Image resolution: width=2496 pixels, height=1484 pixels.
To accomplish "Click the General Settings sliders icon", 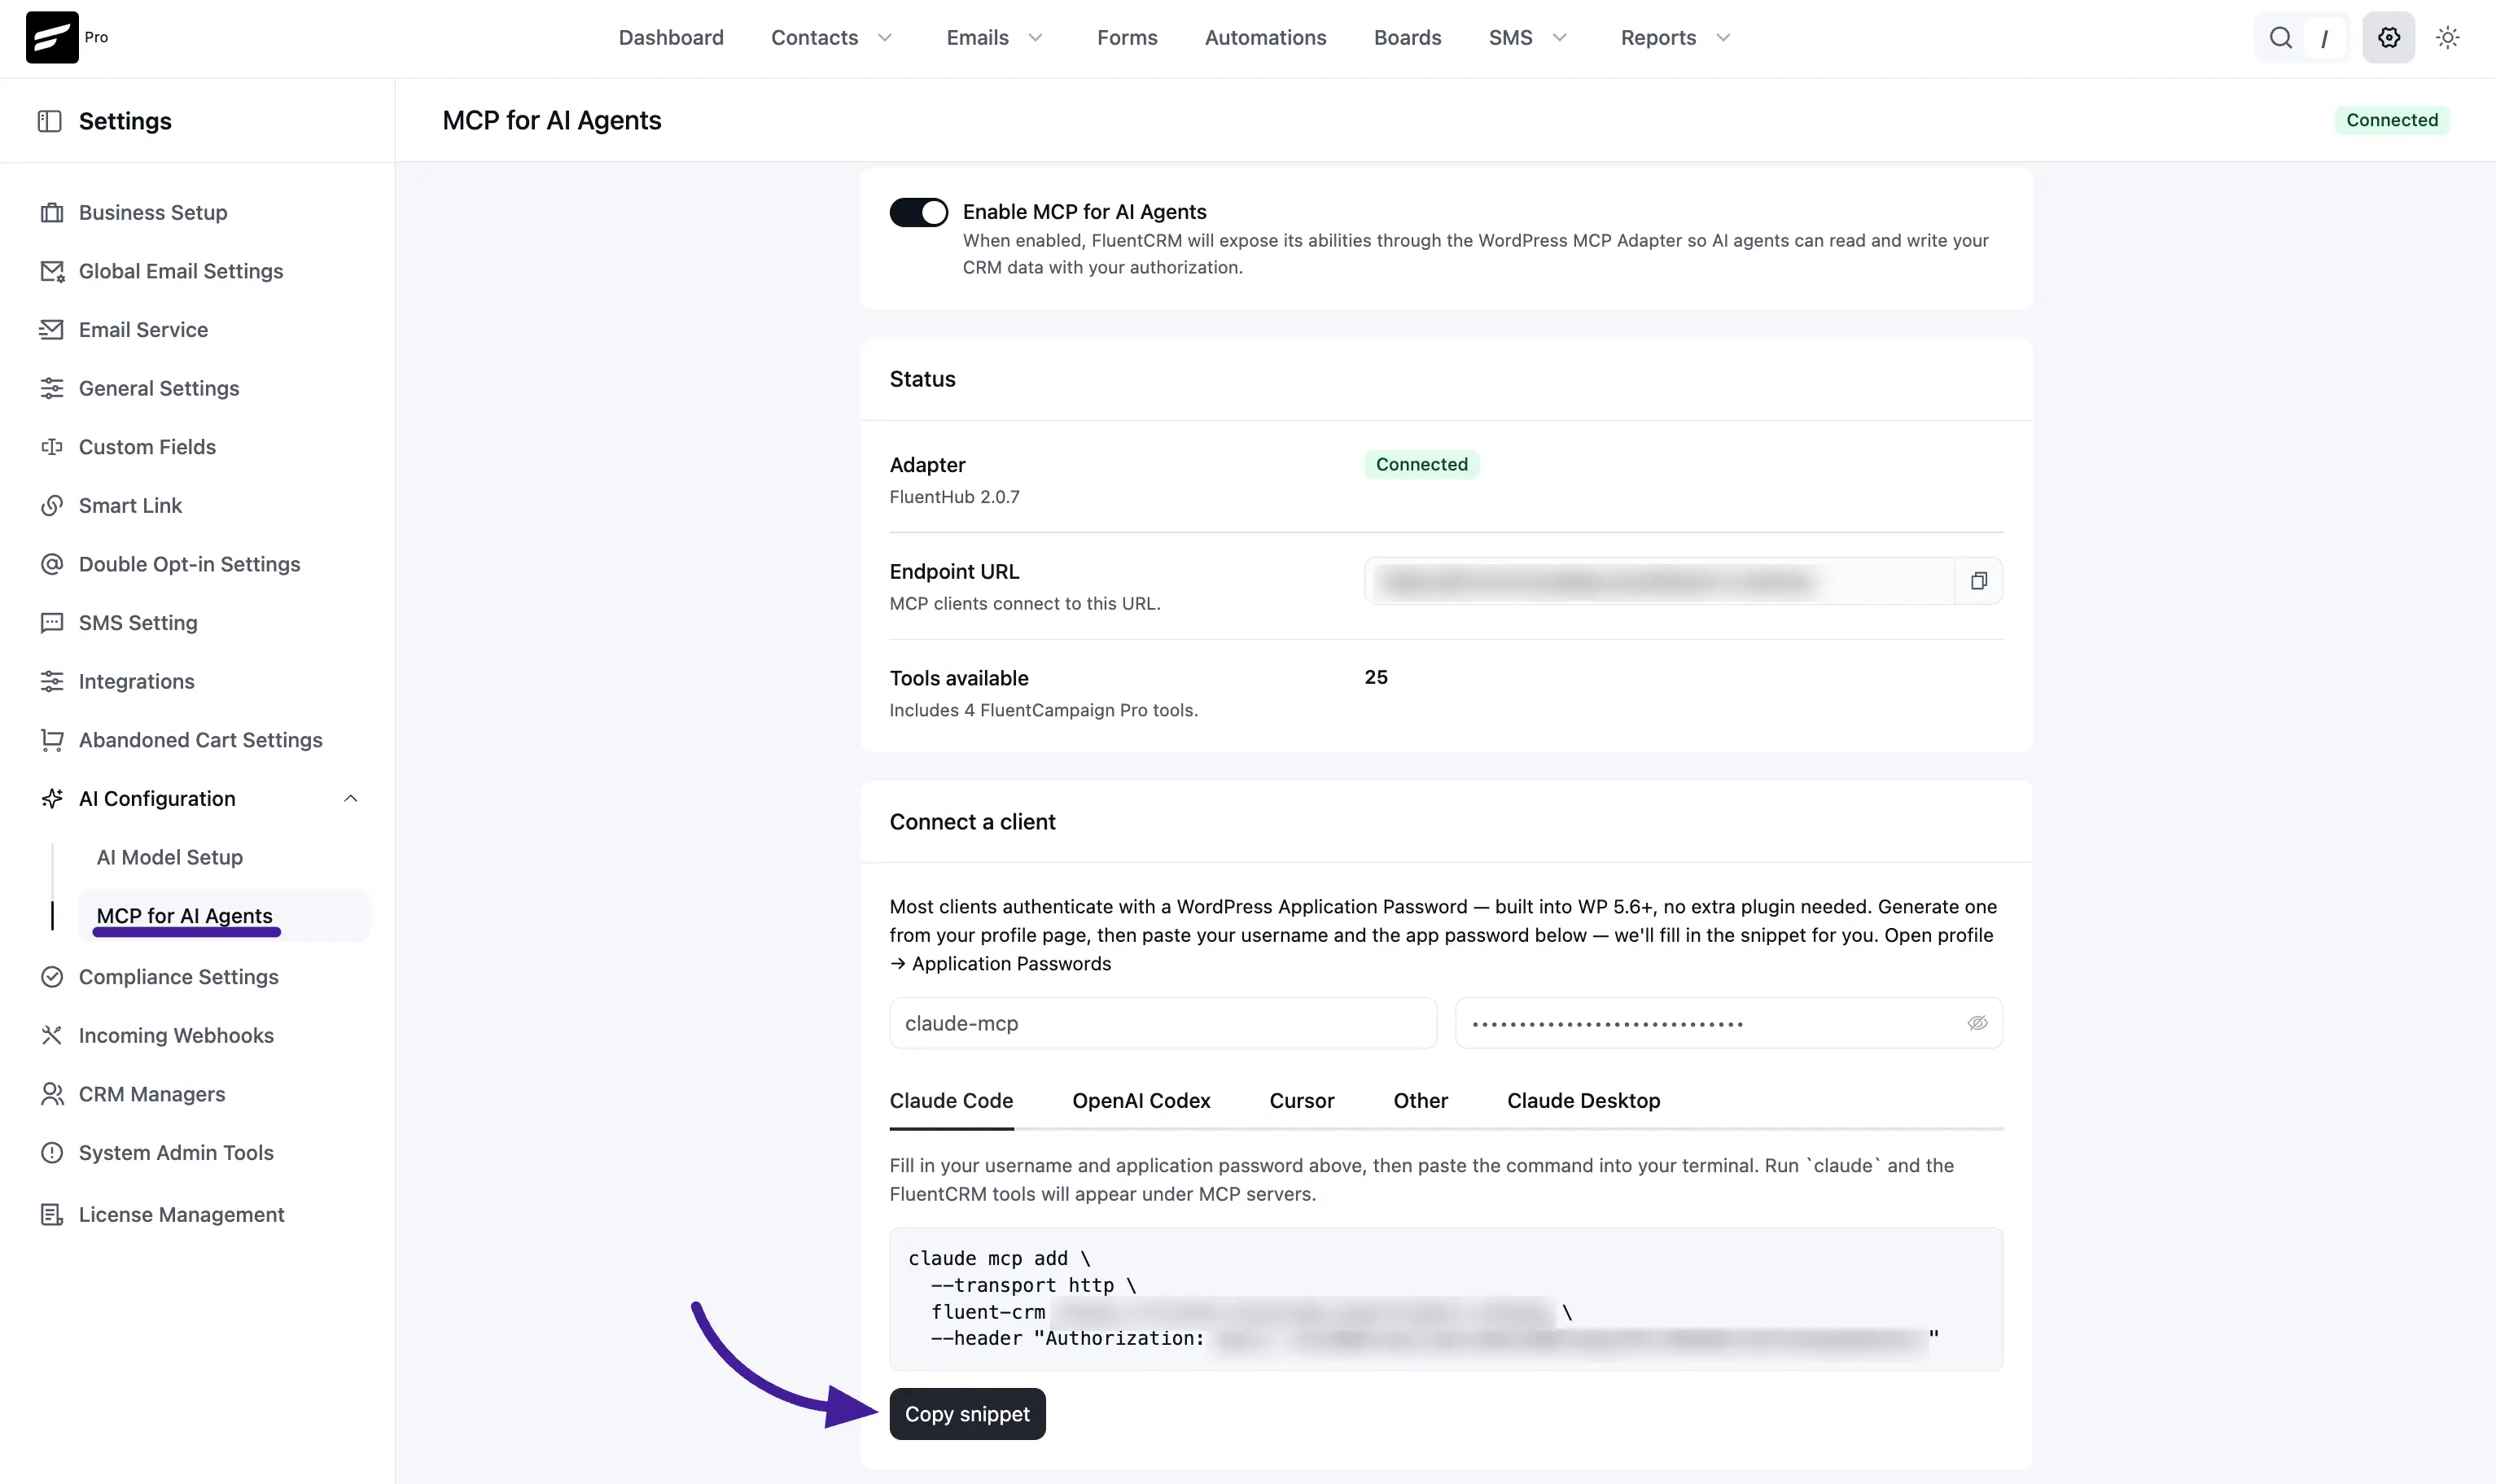I will 52,388.
